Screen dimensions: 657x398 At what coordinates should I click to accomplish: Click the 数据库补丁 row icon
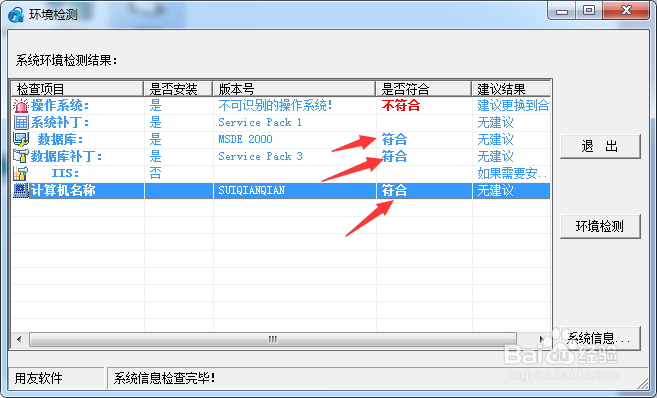21,156
